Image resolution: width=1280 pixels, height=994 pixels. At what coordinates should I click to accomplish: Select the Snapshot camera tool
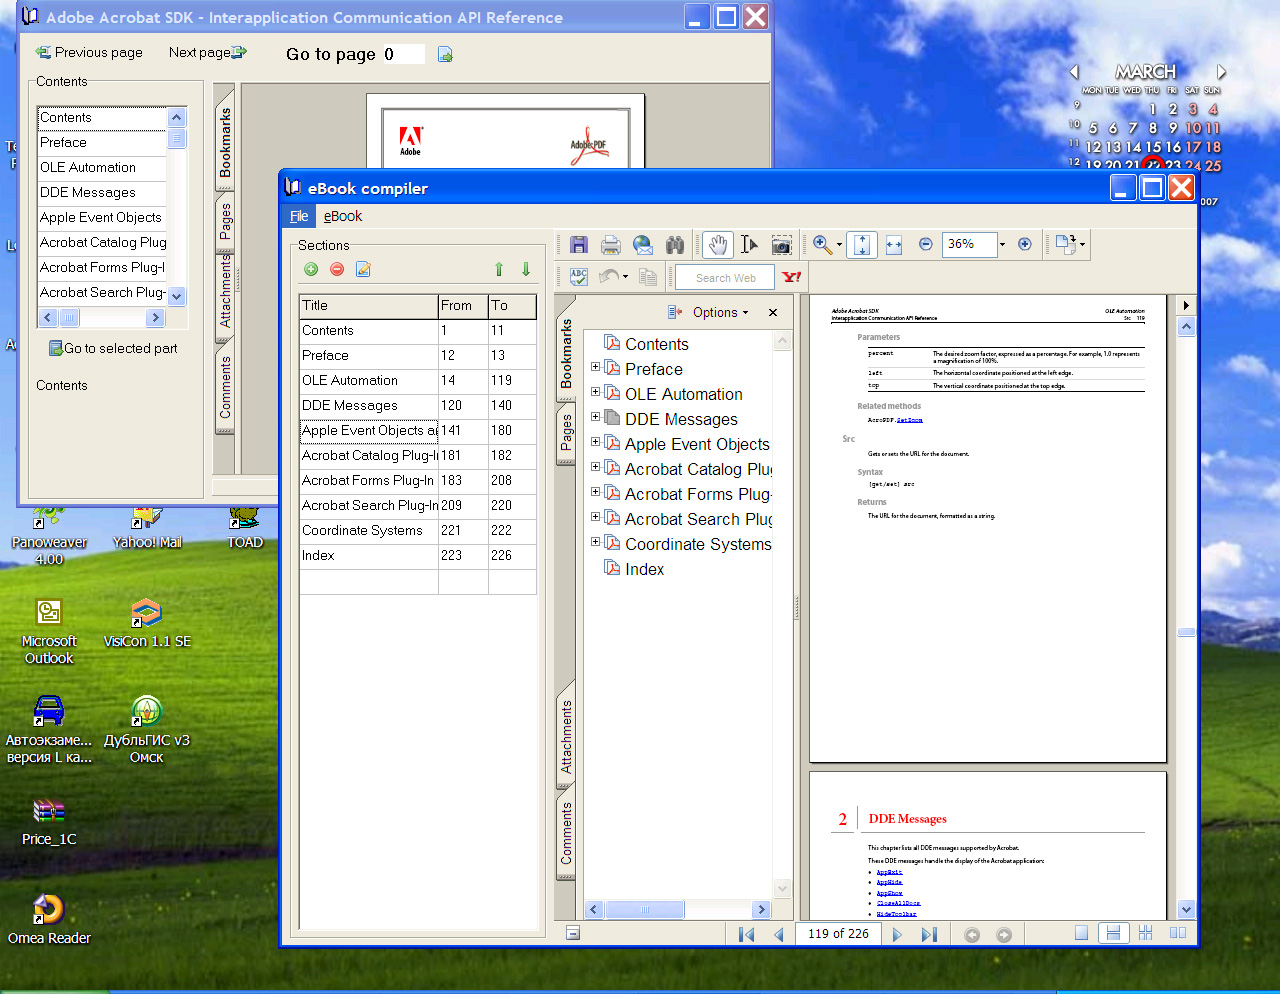tap(782, 245)
